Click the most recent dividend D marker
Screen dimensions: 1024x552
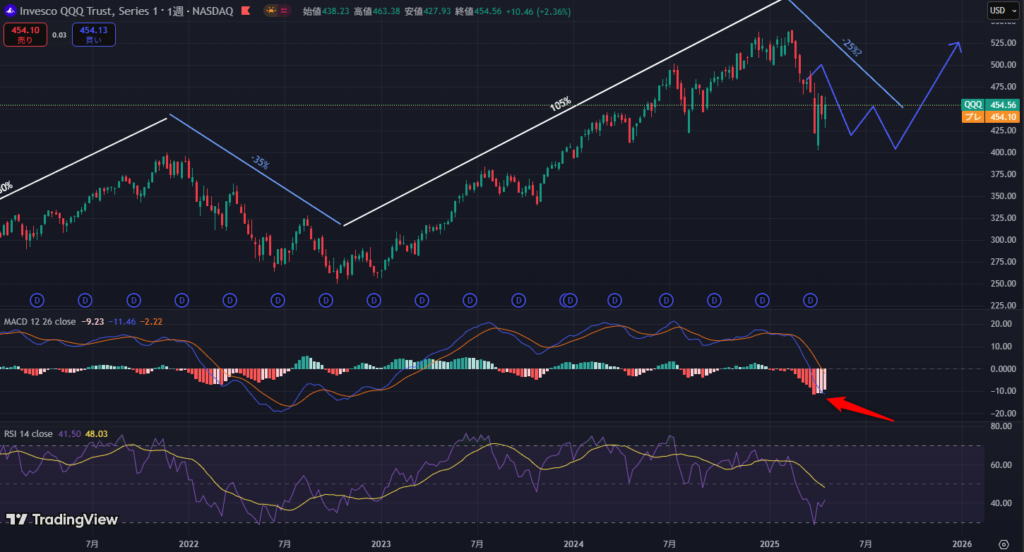[x=810, y=300]
